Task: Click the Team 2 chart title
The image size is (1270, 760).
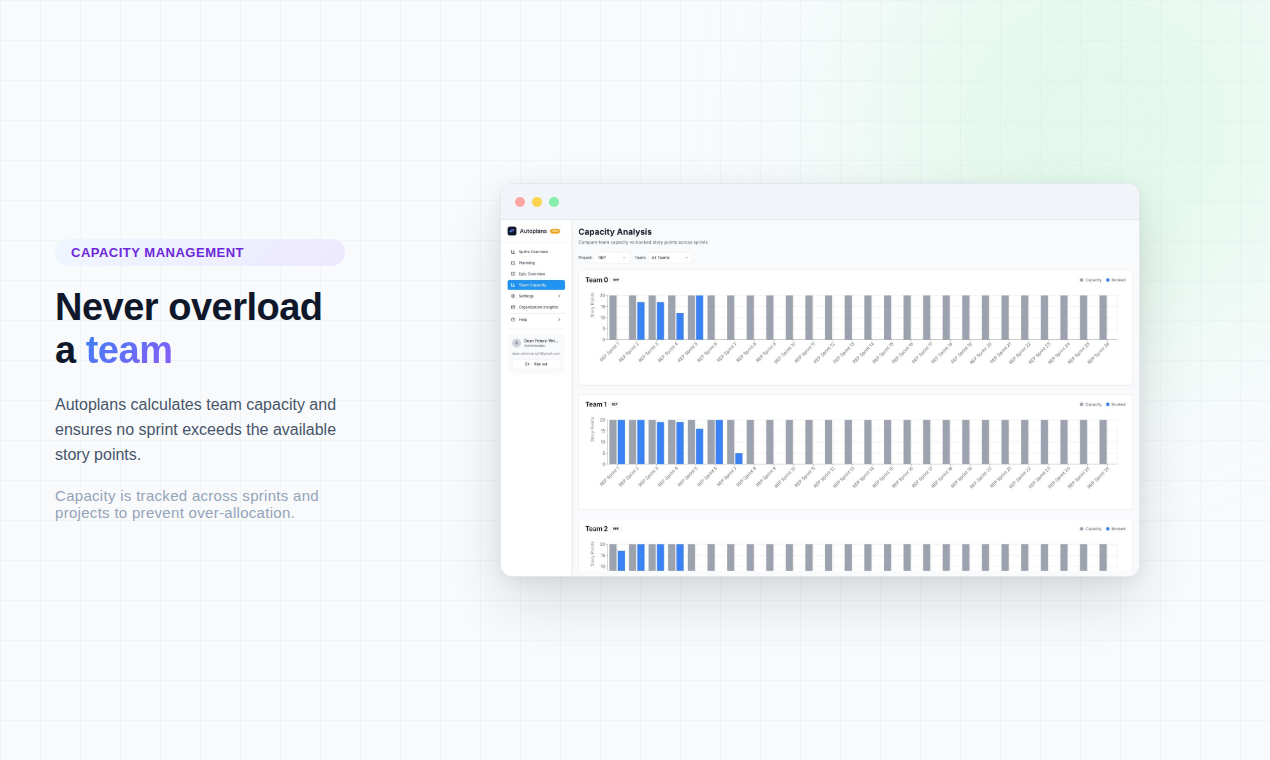Action: [x=596, y=529]
